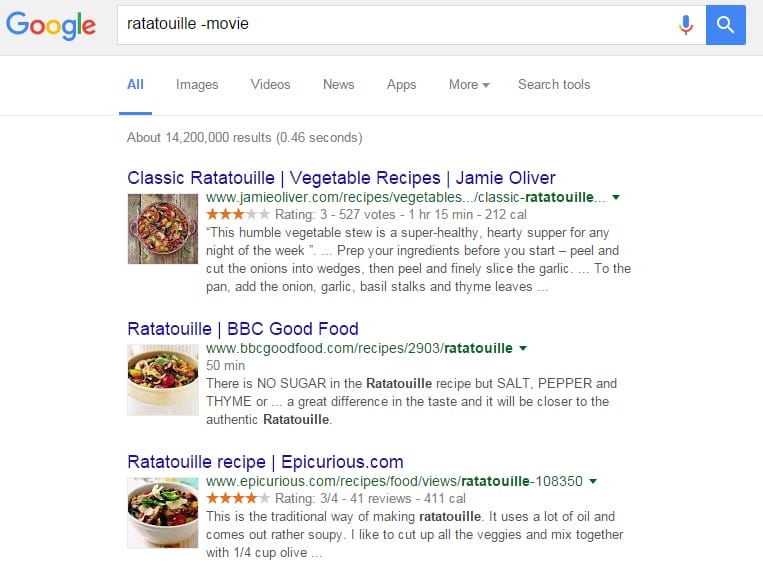Expand the bbcgoodfood.com URL dropdown arrow
763x573 pixels.
pyautogui.click(x=523, y=349)
